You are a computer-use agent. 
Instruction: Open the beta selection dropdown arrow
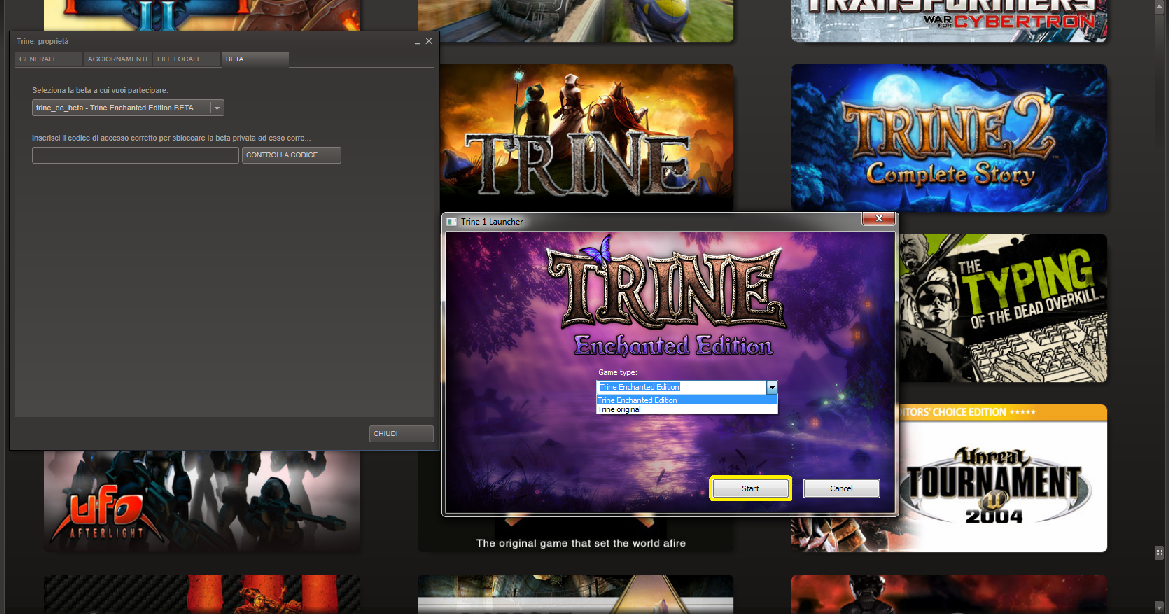pyautogui.click(x=217, y=108)
